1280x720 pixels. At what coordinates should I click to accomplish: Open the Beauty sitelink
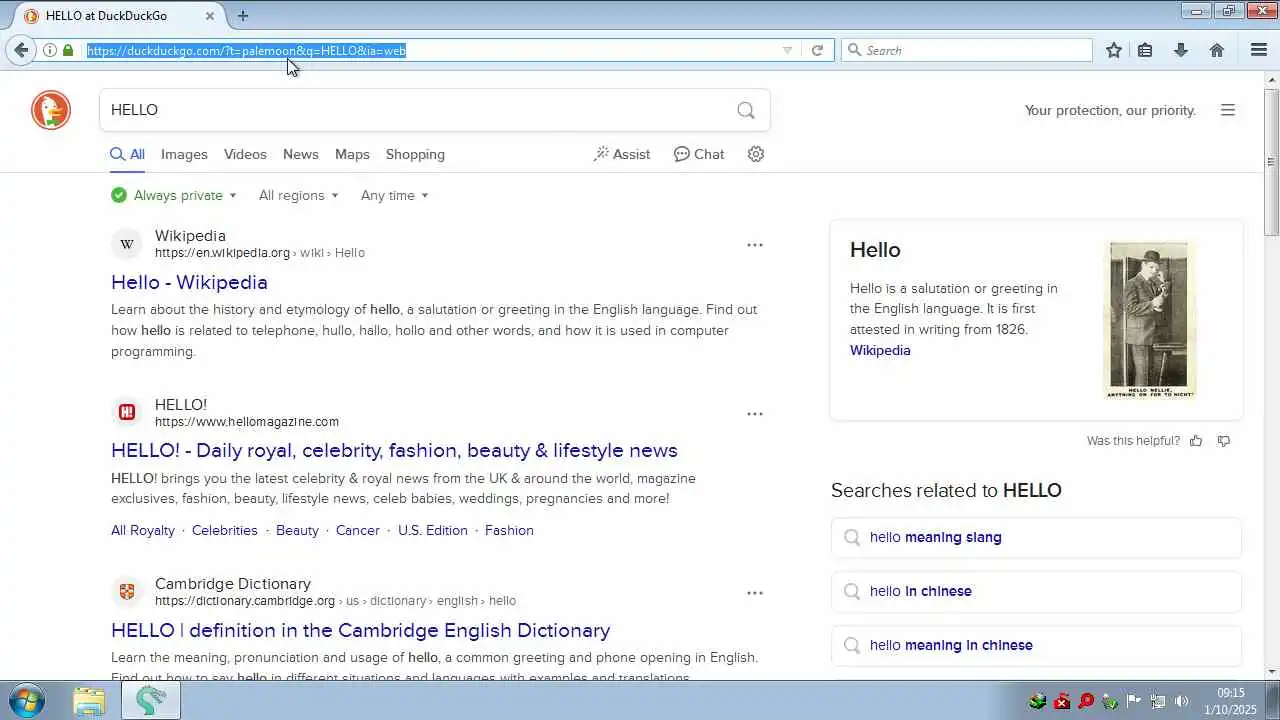[x=297, y=530]
